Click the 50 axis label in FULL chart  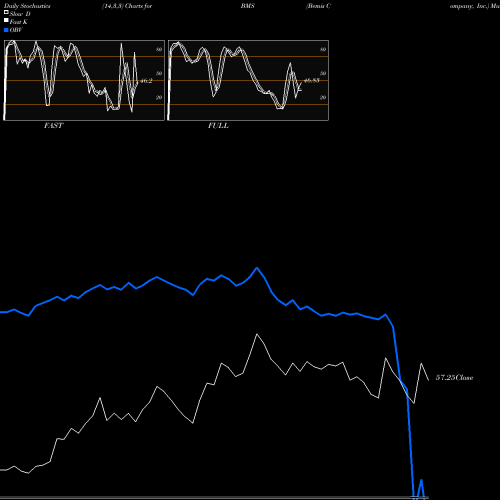pyautogui.click(x=323, y=73)
